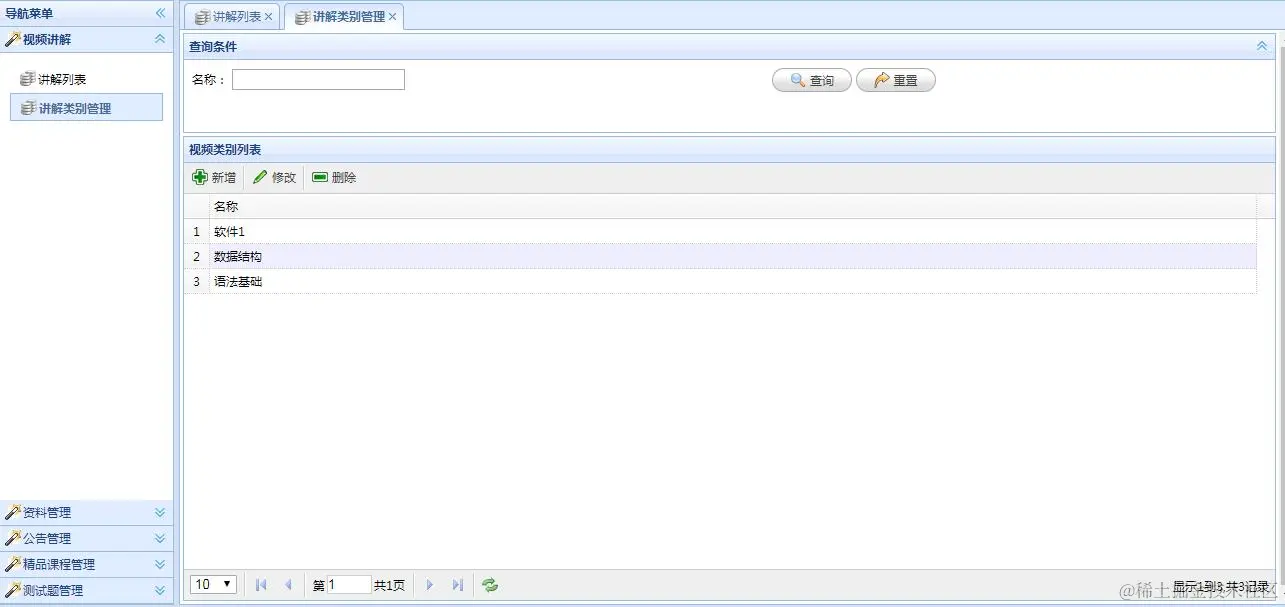Open the page size dropdown showing 10
Screen dimensions: 1285x607
[213, 584]
